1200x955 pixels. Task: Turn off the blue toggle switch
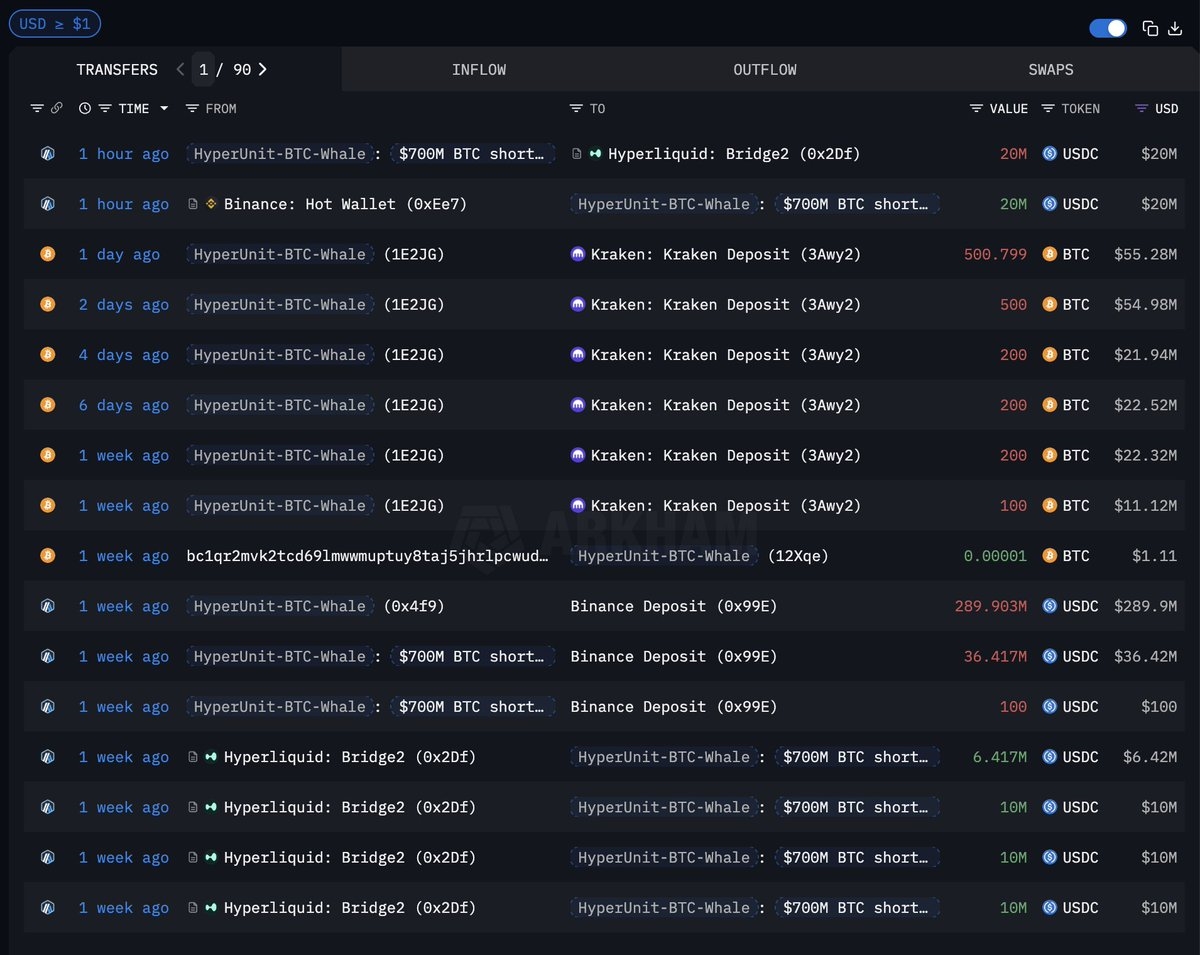pos(1108,28)
